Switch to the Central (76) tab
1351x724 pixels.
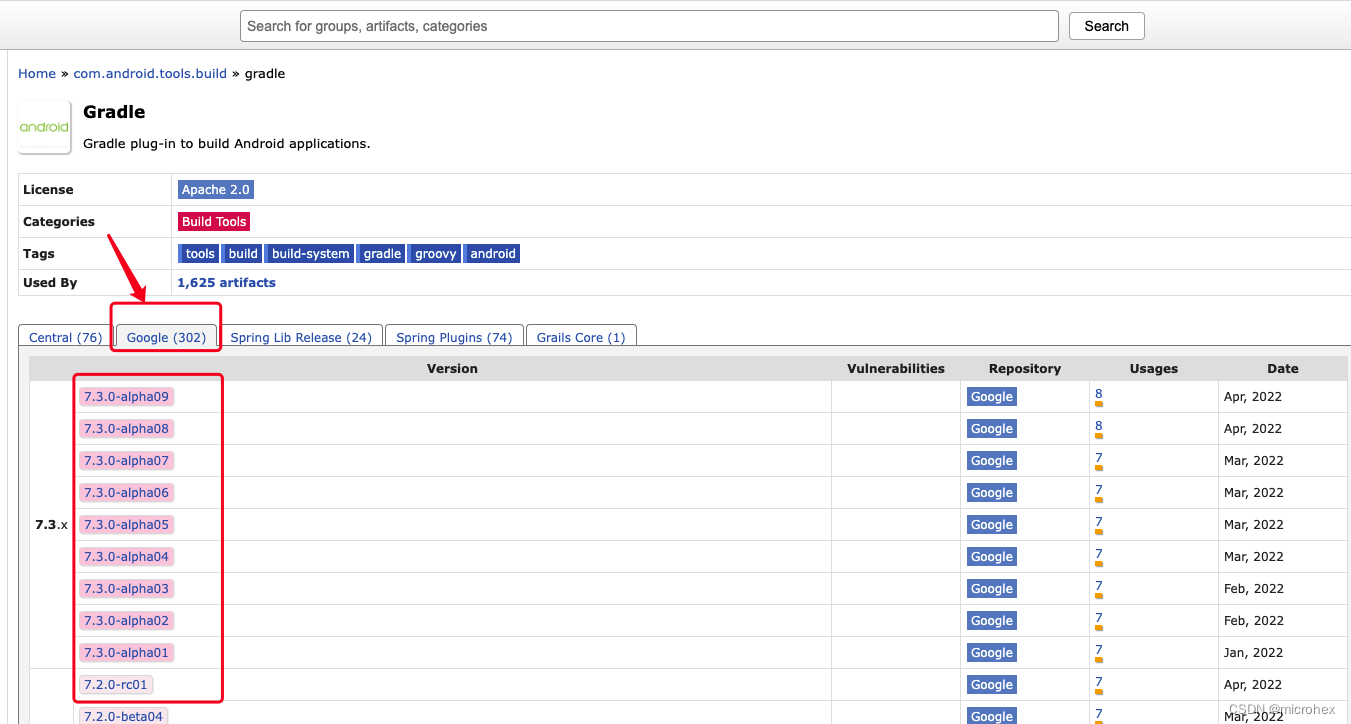click(65, 337)
